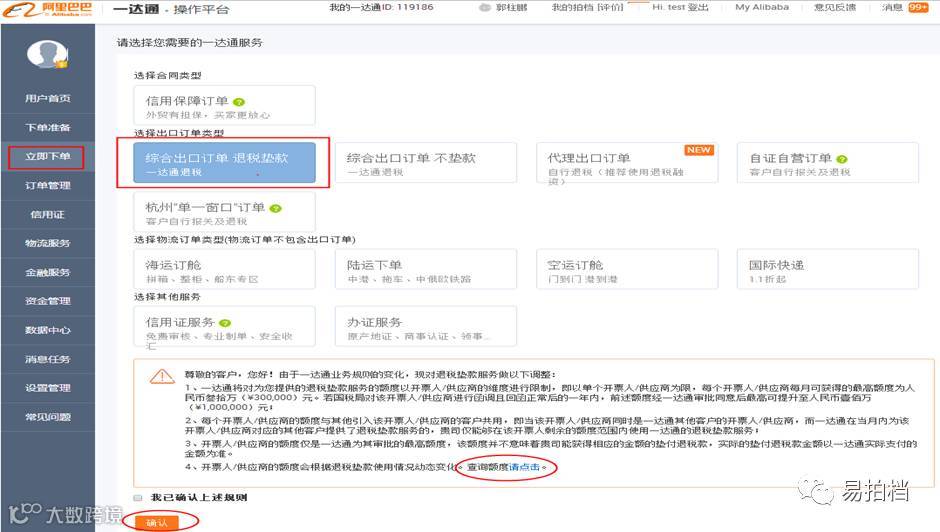This screenshot has height=532, width=940.
Task: Select 综合出口订单 不垫款 option
Action: 426,163
